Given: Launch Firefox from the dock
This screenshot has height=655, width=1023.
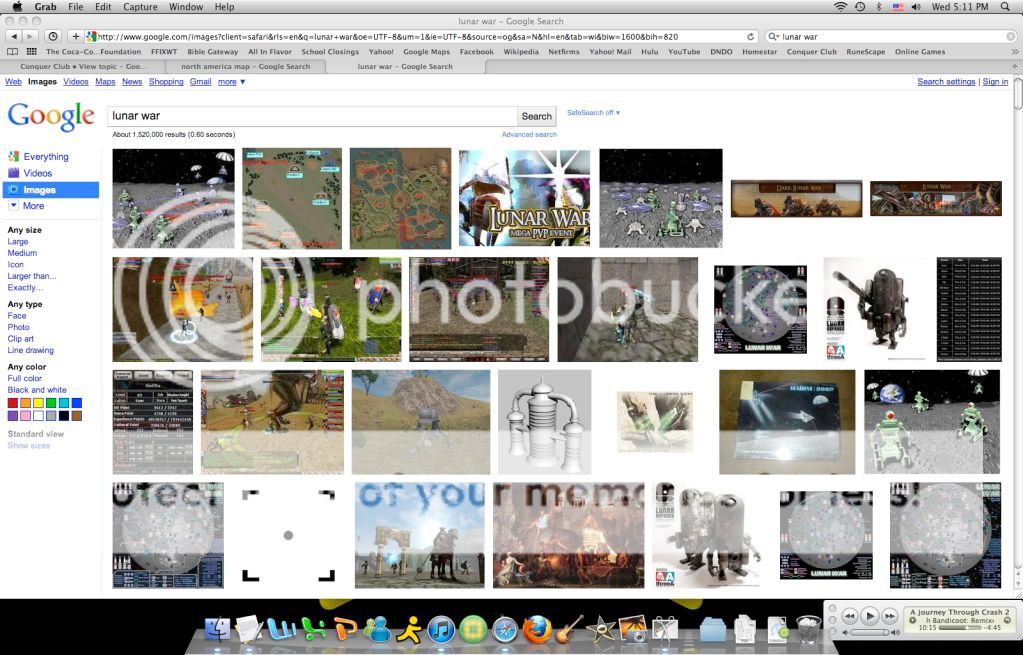Looking at the screenshot, I should coord(537,630).
